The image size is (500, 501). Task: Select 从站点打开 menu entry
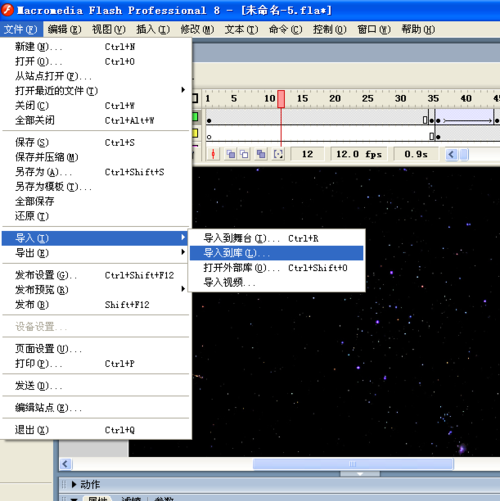point(96,76)
